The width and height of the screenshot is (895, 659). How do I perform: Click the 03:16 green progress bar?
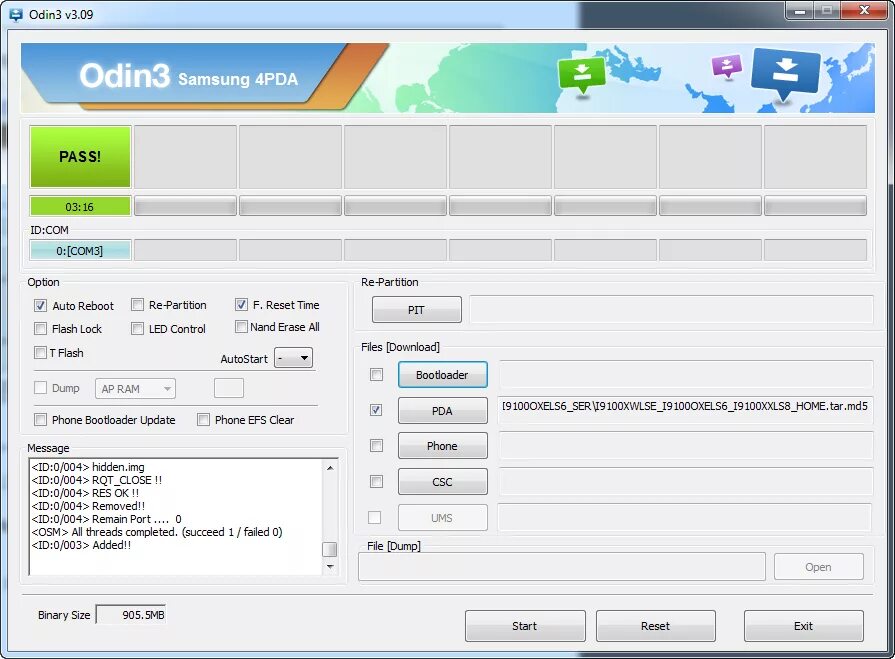(80, 207)
